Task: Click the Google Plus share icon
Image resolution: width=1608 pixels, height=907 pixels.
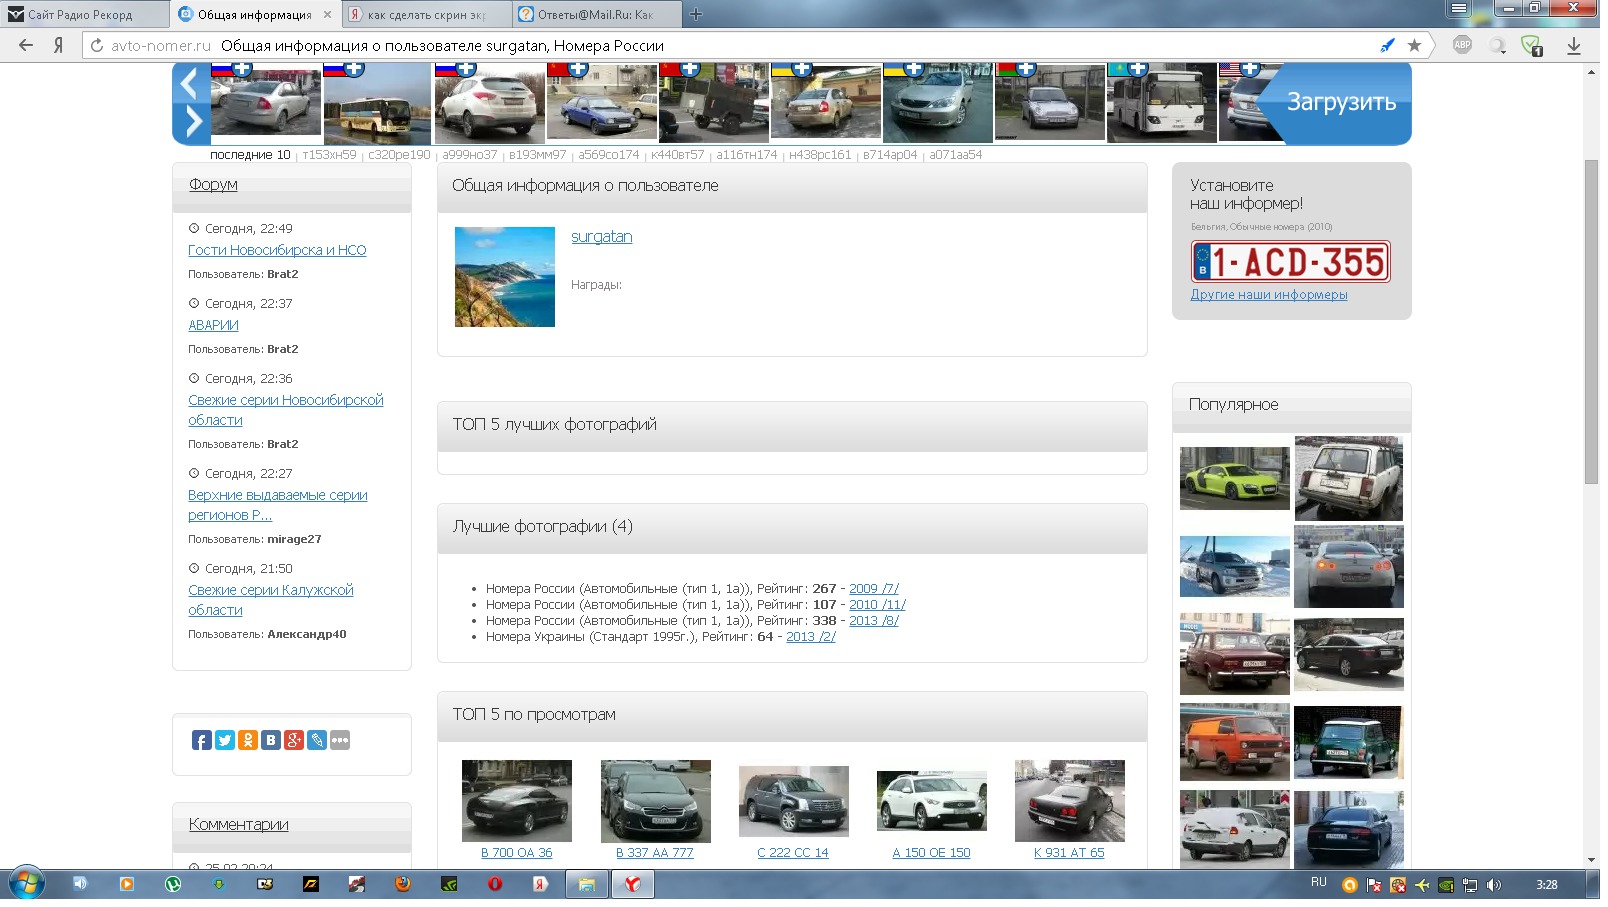Action: click(x=294, y=740)
